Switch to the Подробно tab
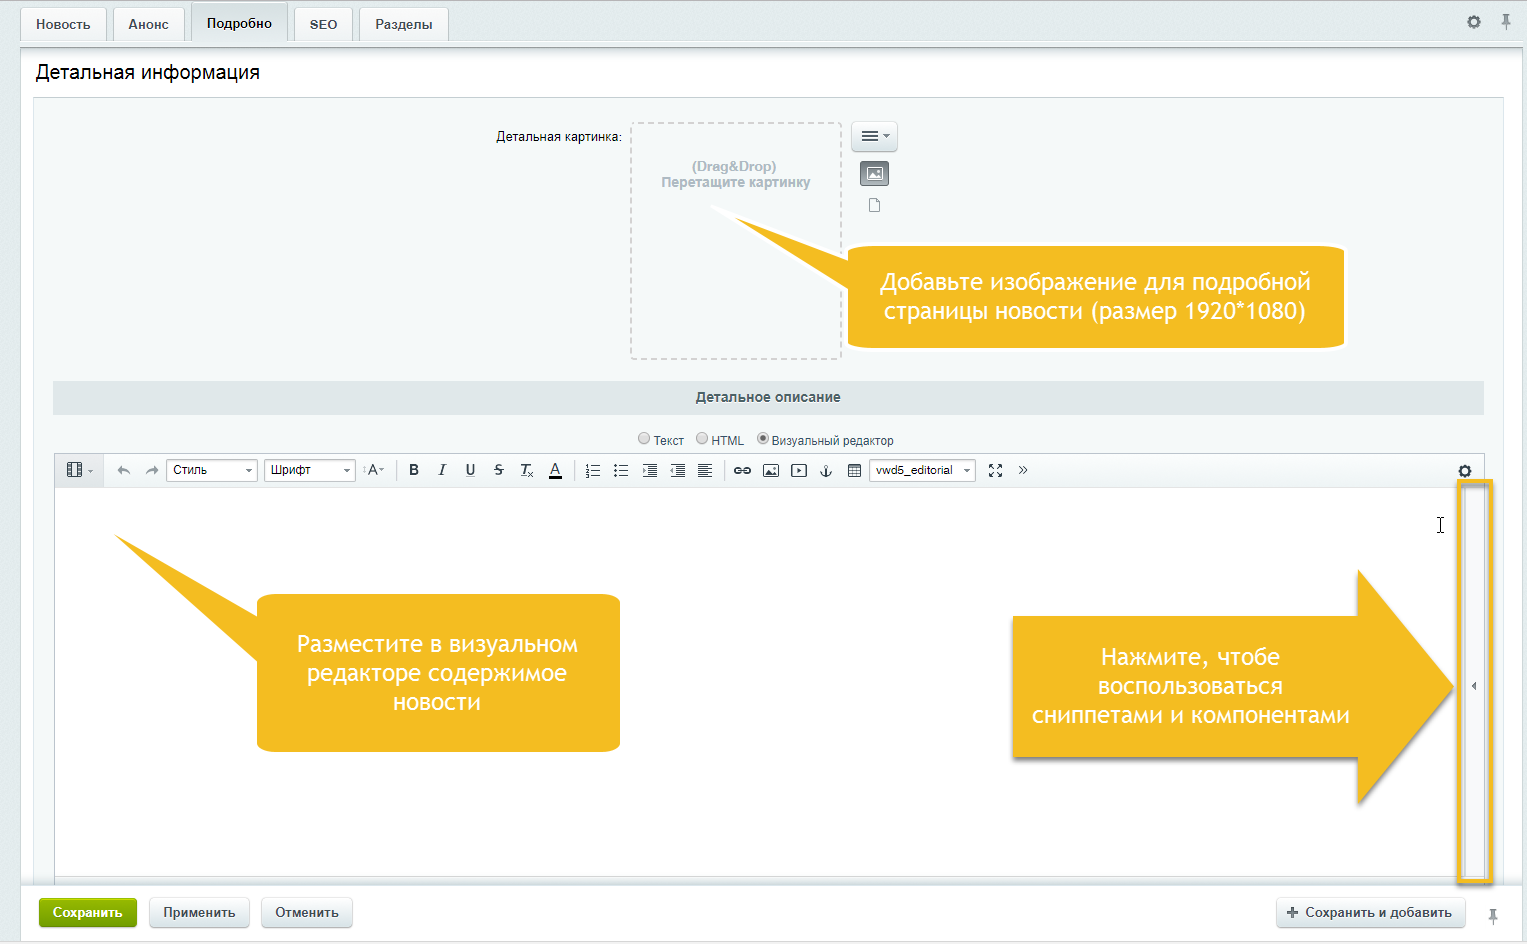The height and width of the screenshot is (944, 1527). 239,23
